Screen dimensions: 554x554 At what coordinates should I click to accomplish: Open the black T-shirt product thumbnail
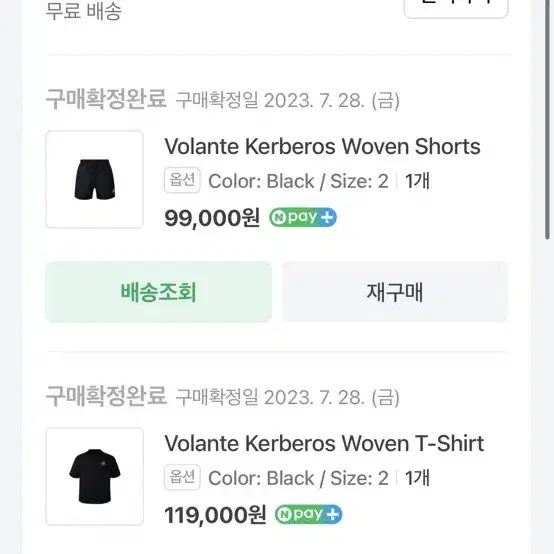[x=95, y=476]
